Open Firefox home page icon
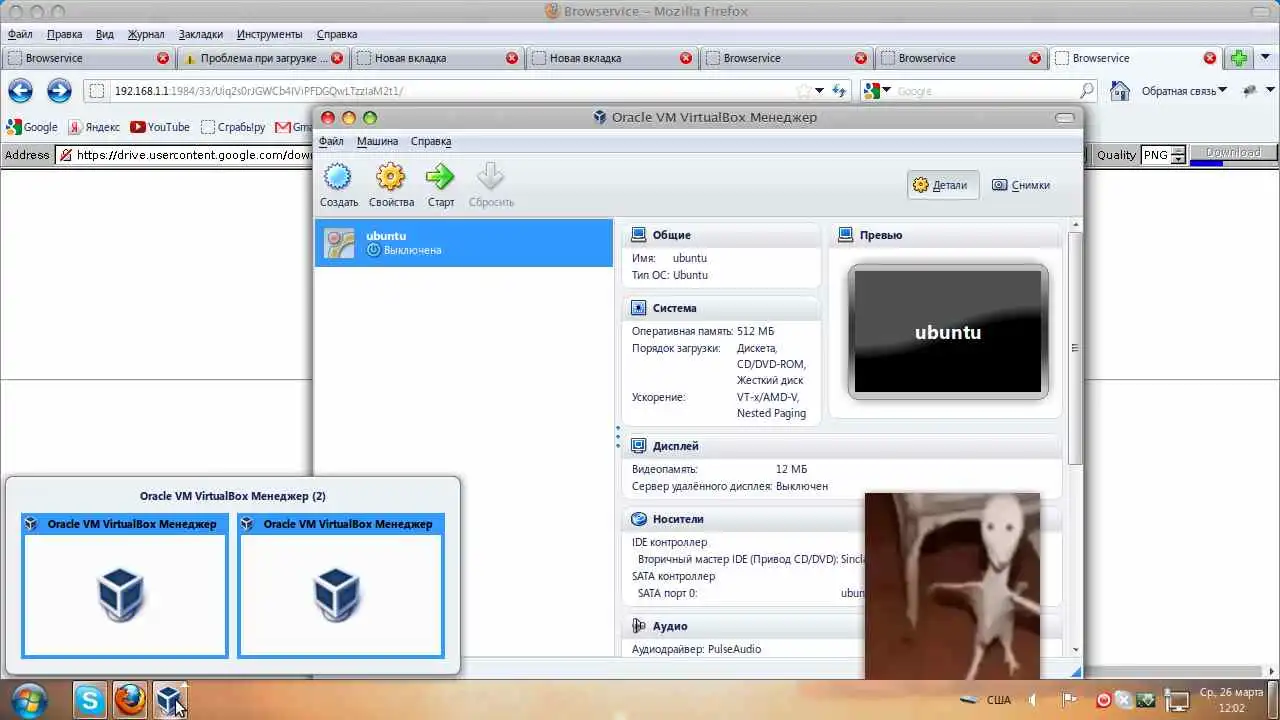 click(1120, 91)
